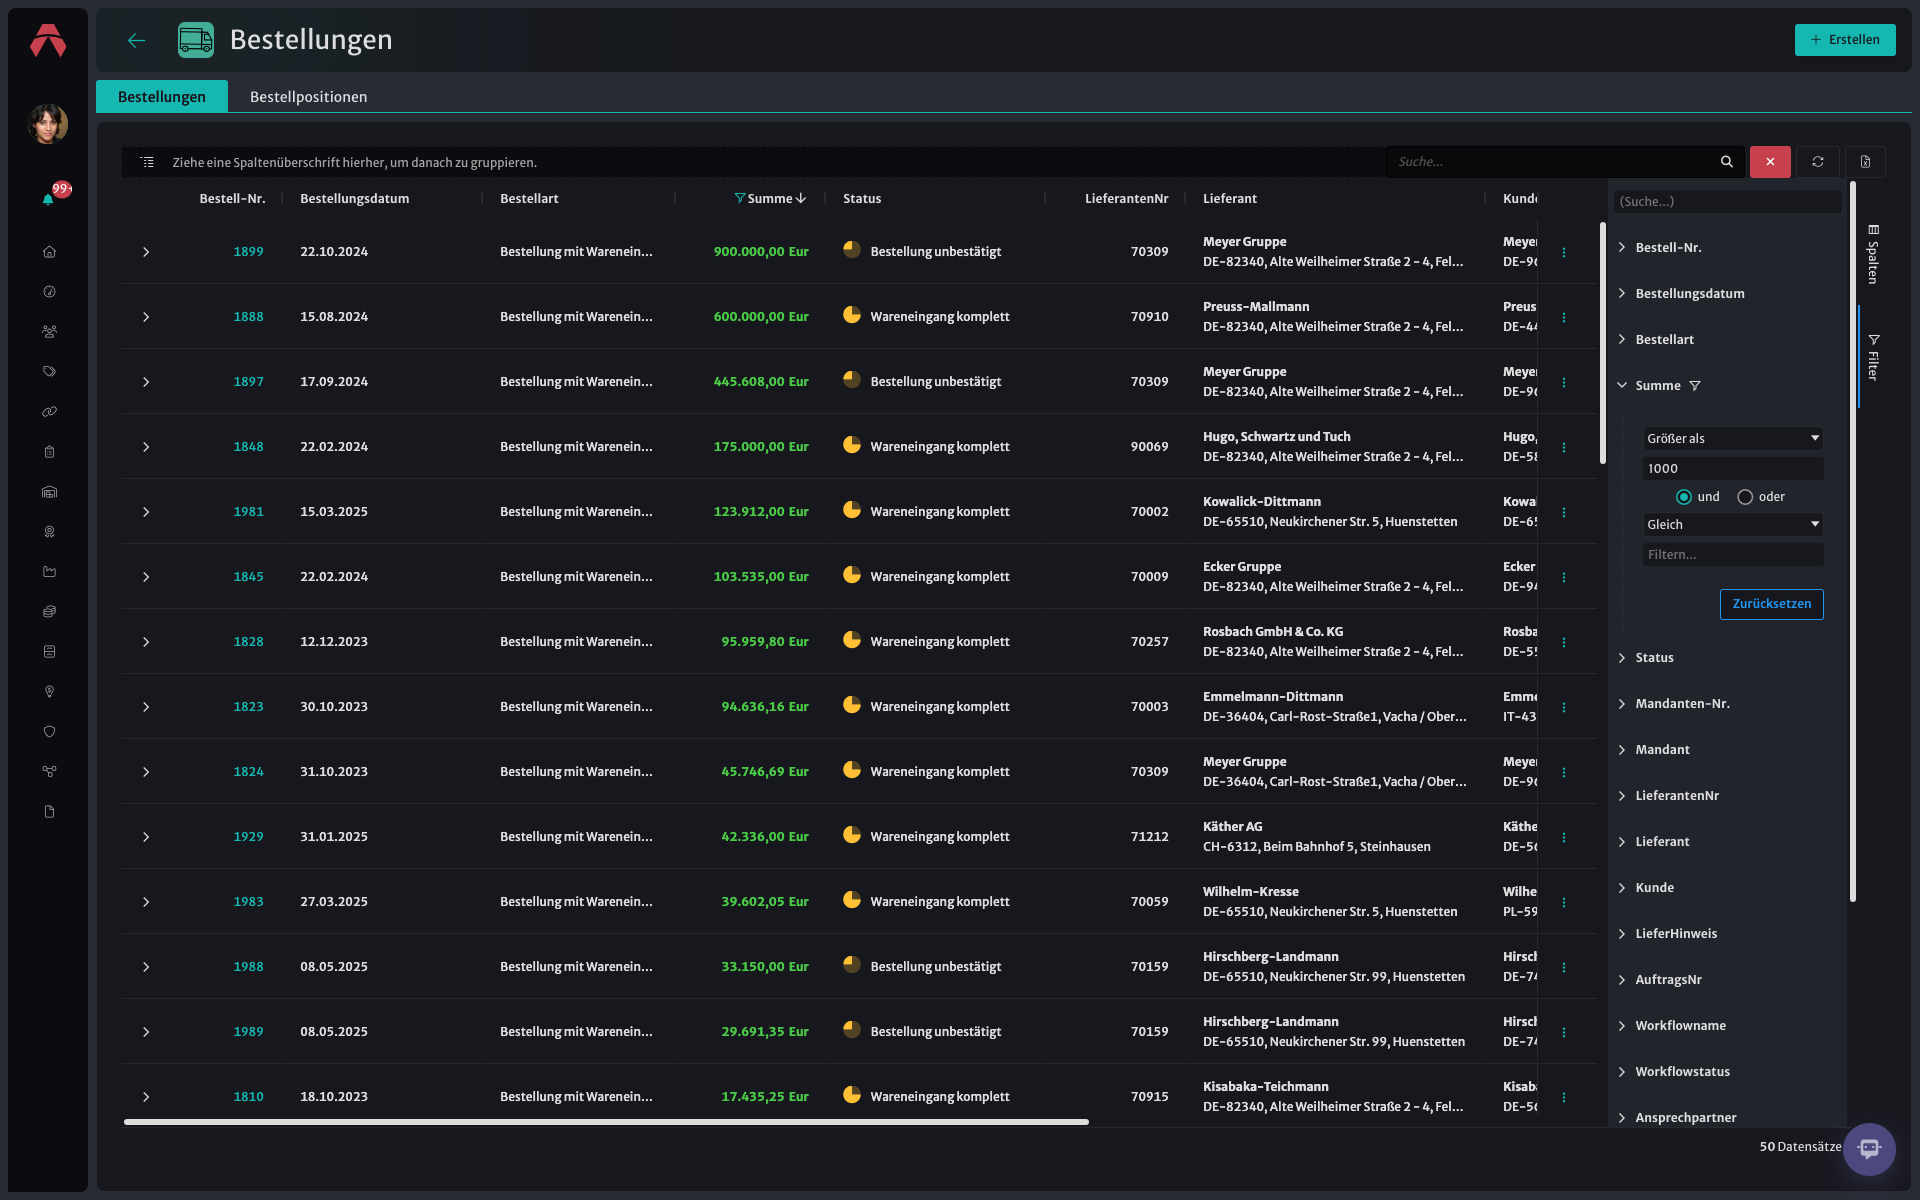Open the chat support bubble
1920x1200 pixels.
[x=1869, y=1149]
